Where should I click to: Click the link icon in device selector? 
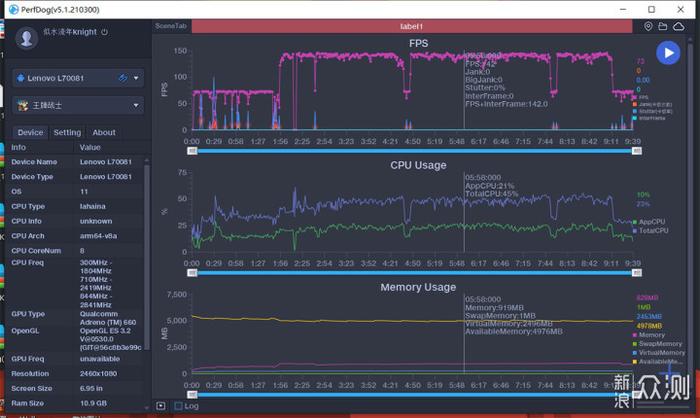(x=123, y=78)
